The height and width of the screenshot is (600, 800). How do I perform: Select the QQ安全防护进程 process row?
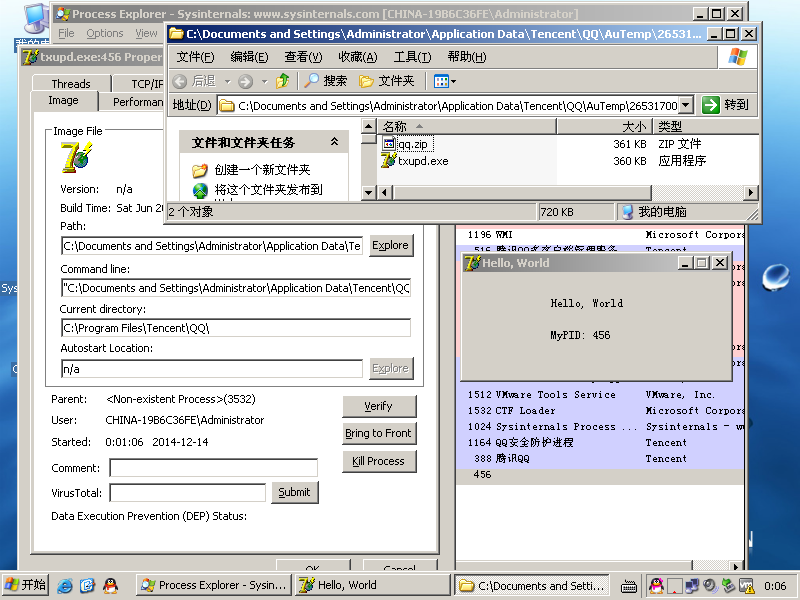[x=600, y=442]
